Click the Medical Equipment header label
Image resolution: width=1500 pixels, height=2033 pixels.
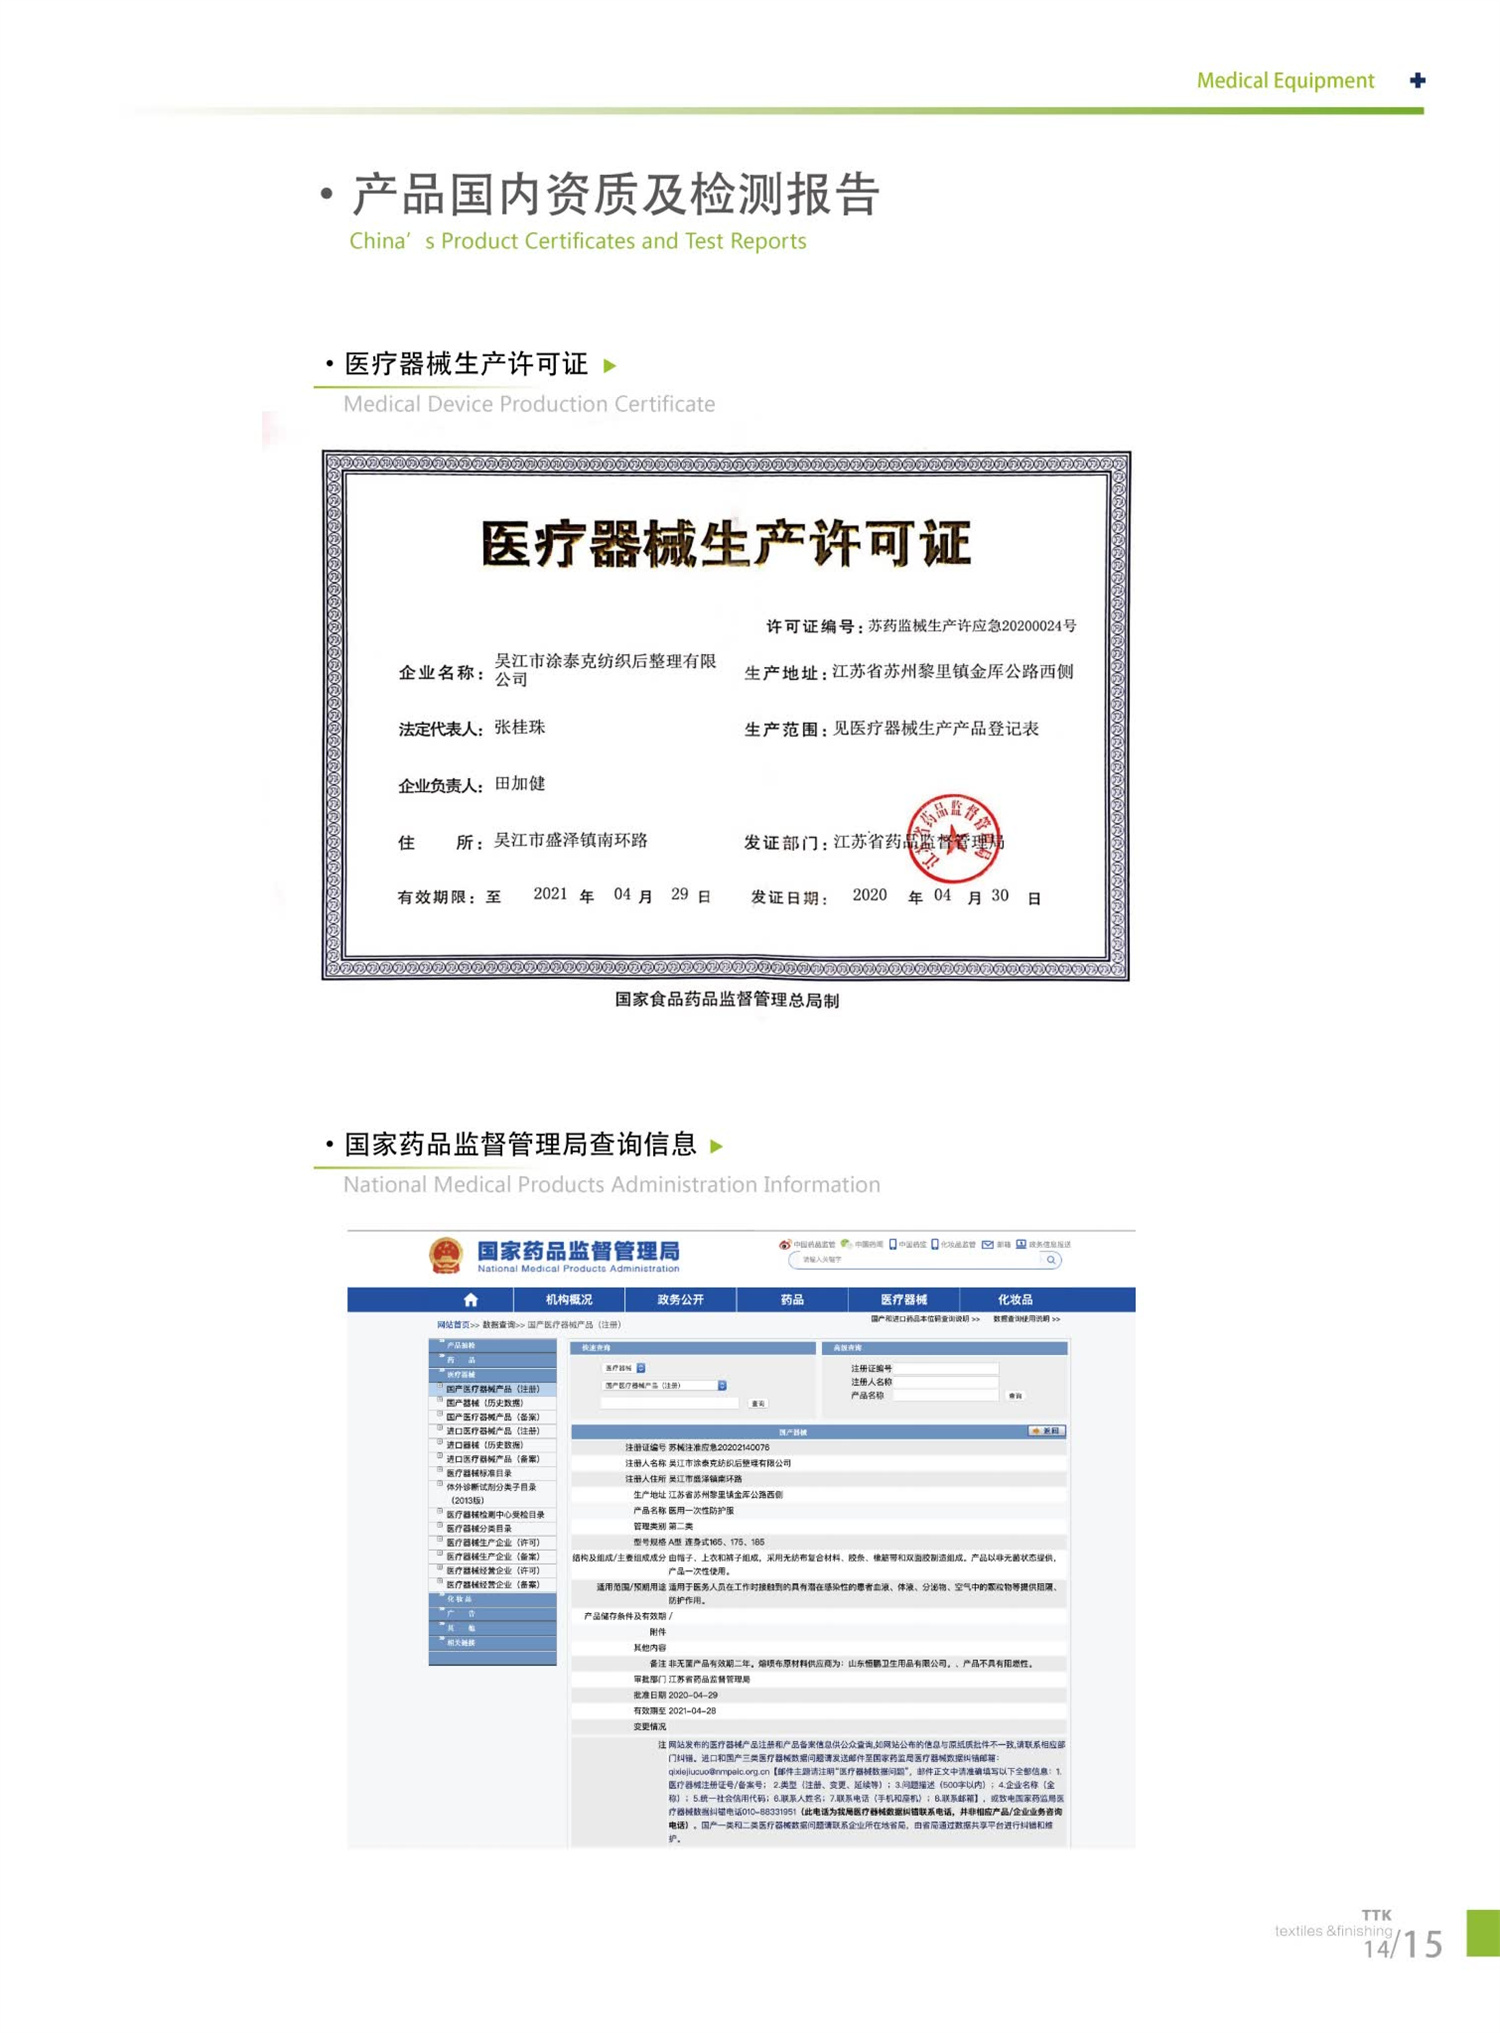coord(1285,81)
